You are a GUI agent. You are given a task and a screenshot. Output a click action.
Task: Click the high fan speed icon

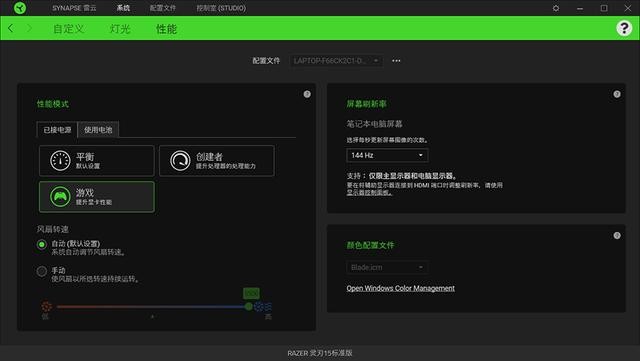coord(263,306)
